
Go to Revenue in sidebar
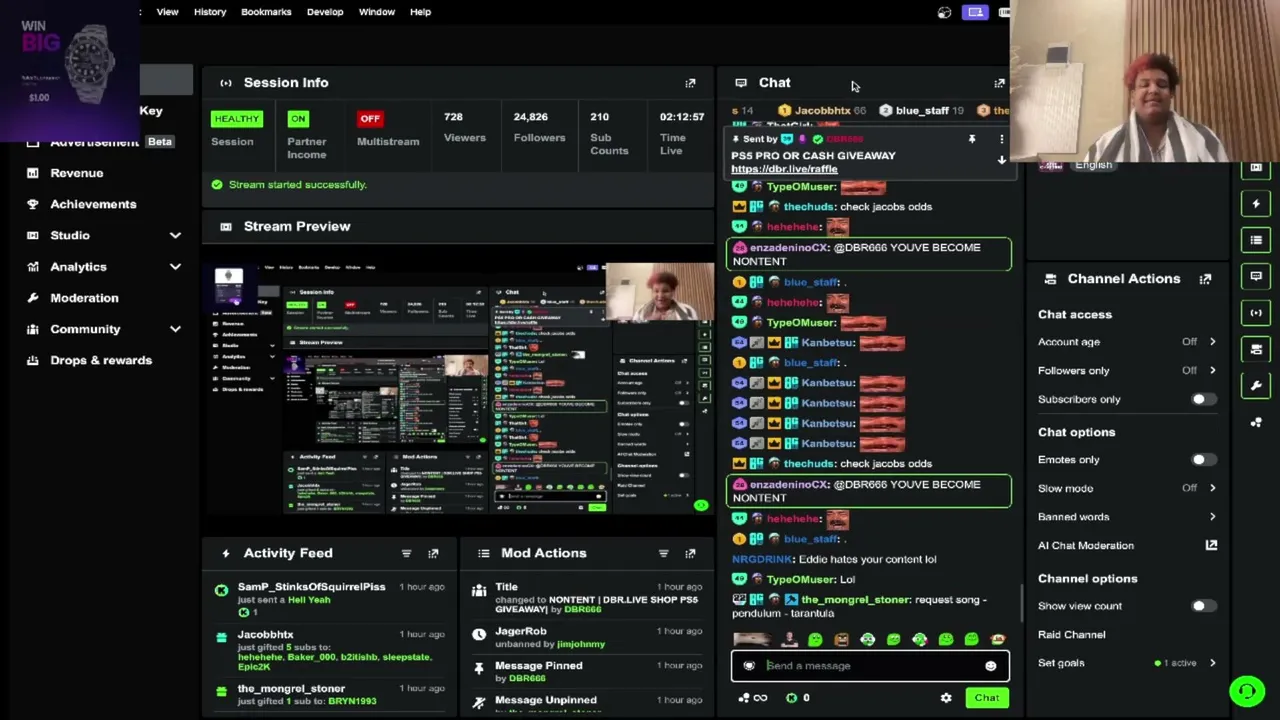[x=77, y=173]
